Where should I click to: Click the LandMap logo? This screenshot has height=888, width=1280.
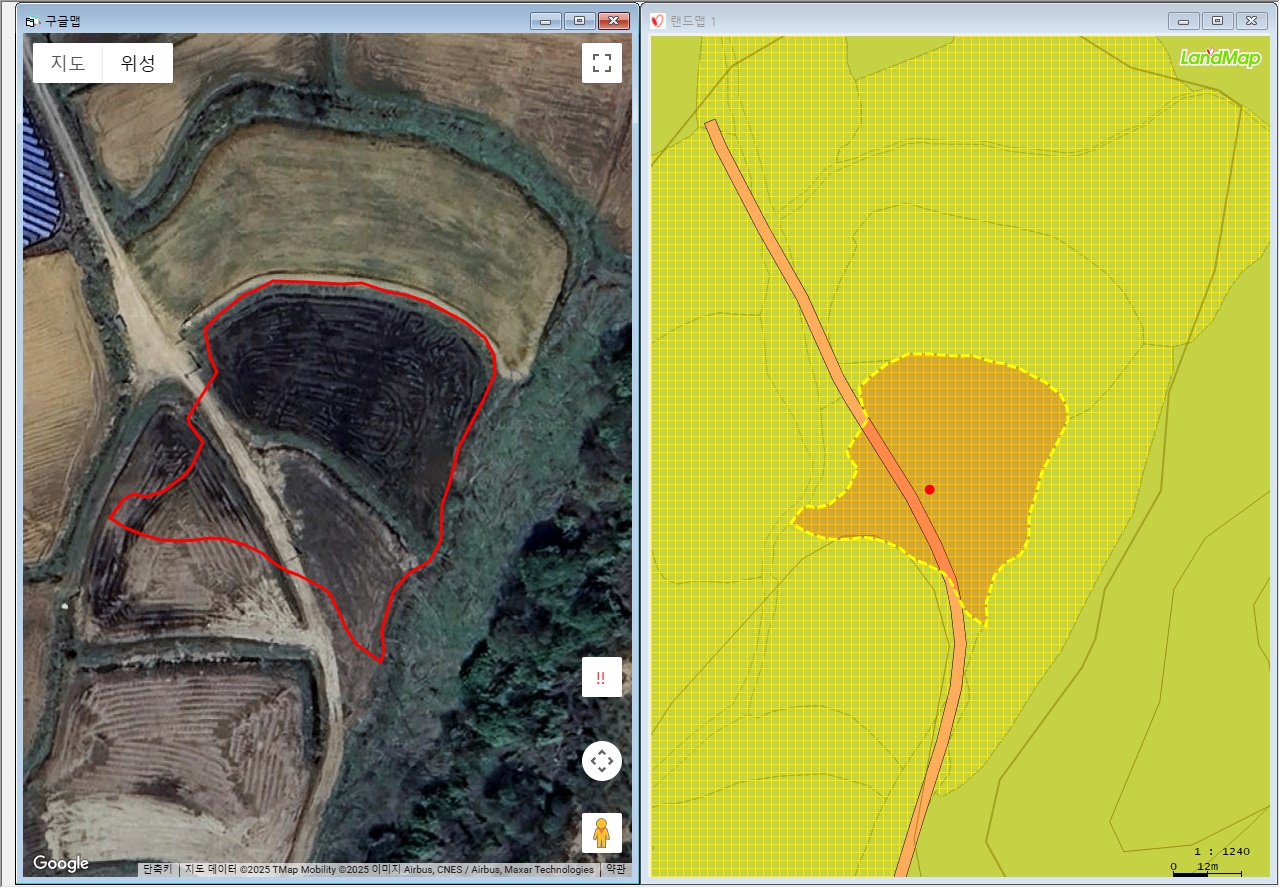click(x=1220, y=58)
